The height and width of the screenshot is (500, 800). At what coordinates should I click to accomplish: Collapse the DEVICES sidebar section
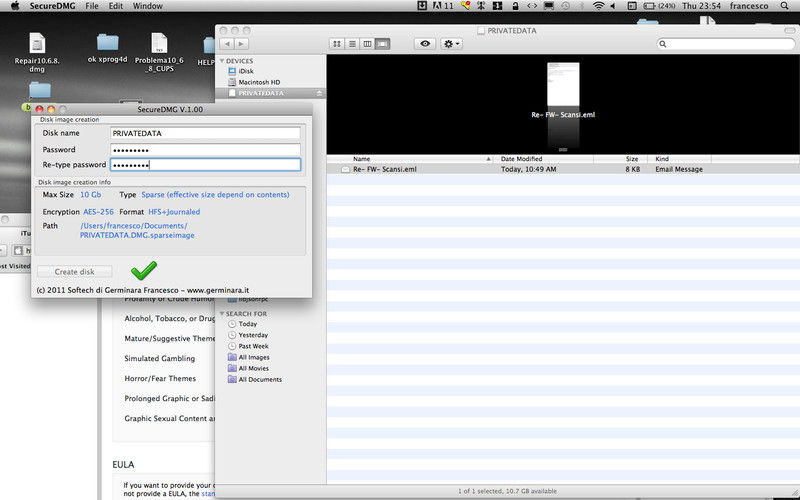[222, 61]
